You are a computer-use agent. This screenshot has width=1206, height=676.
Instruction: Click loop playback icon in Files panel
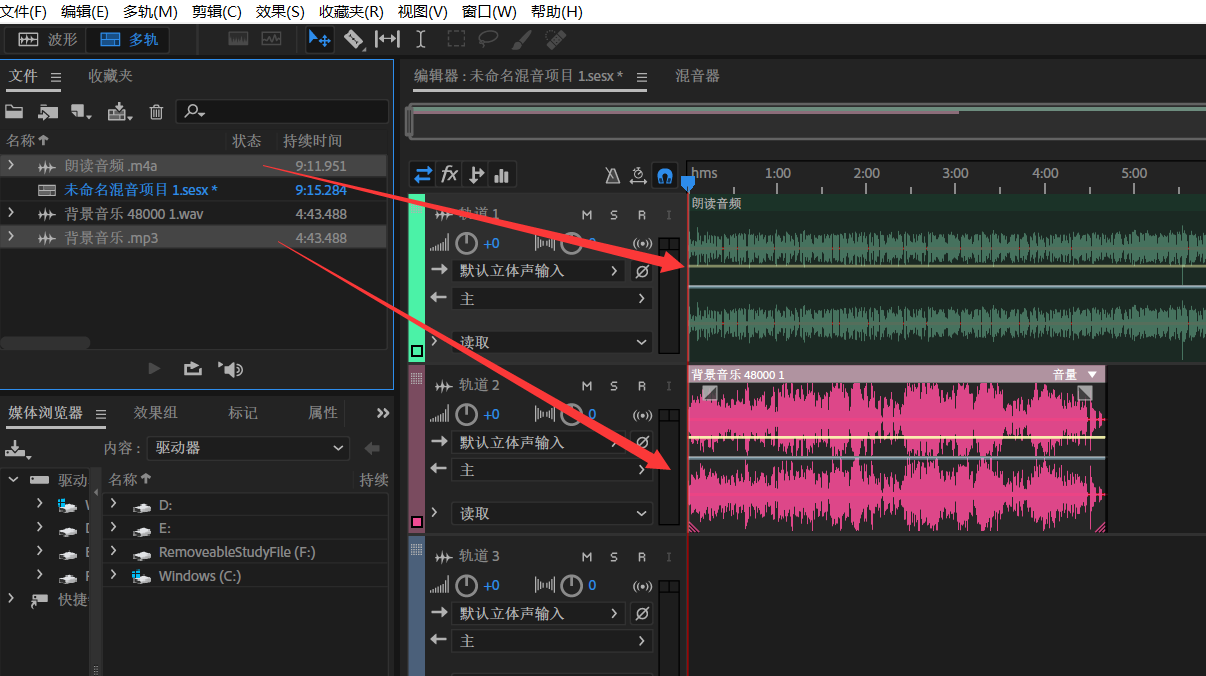coord(193,369)
